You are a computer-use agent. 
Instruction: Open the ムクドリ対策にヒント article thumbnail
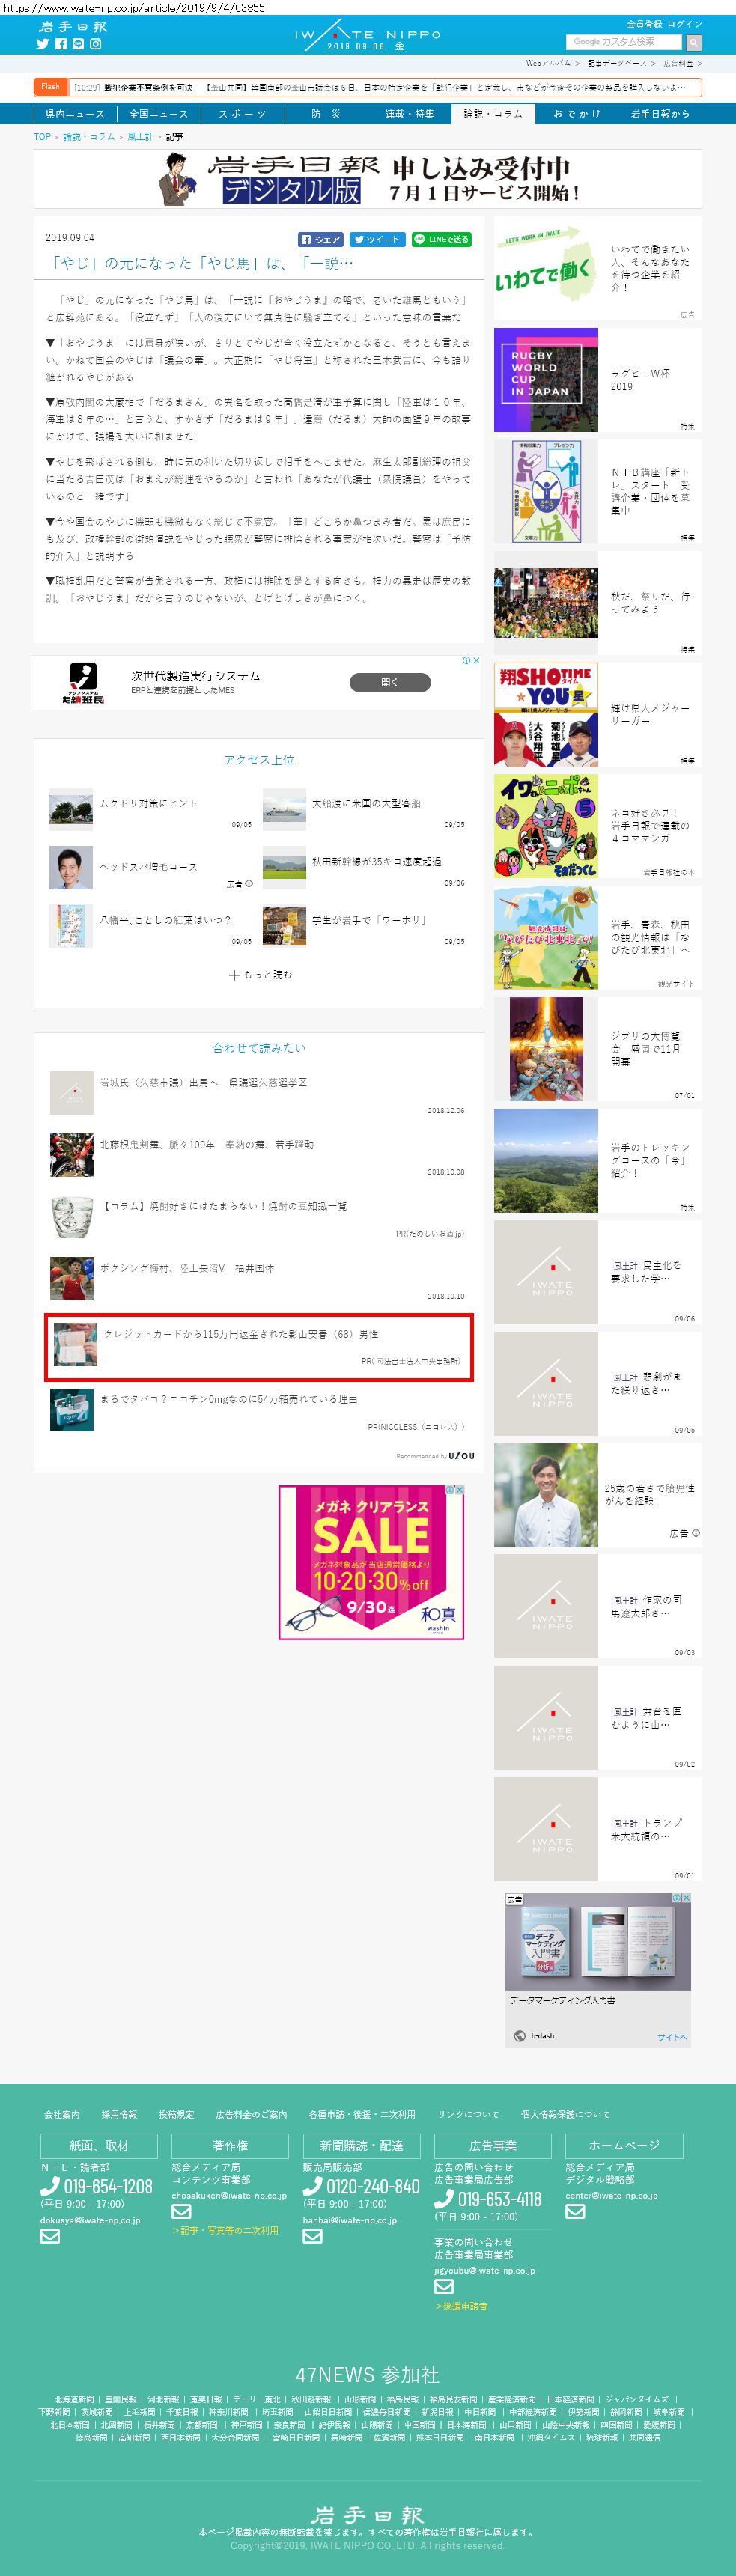71,810
